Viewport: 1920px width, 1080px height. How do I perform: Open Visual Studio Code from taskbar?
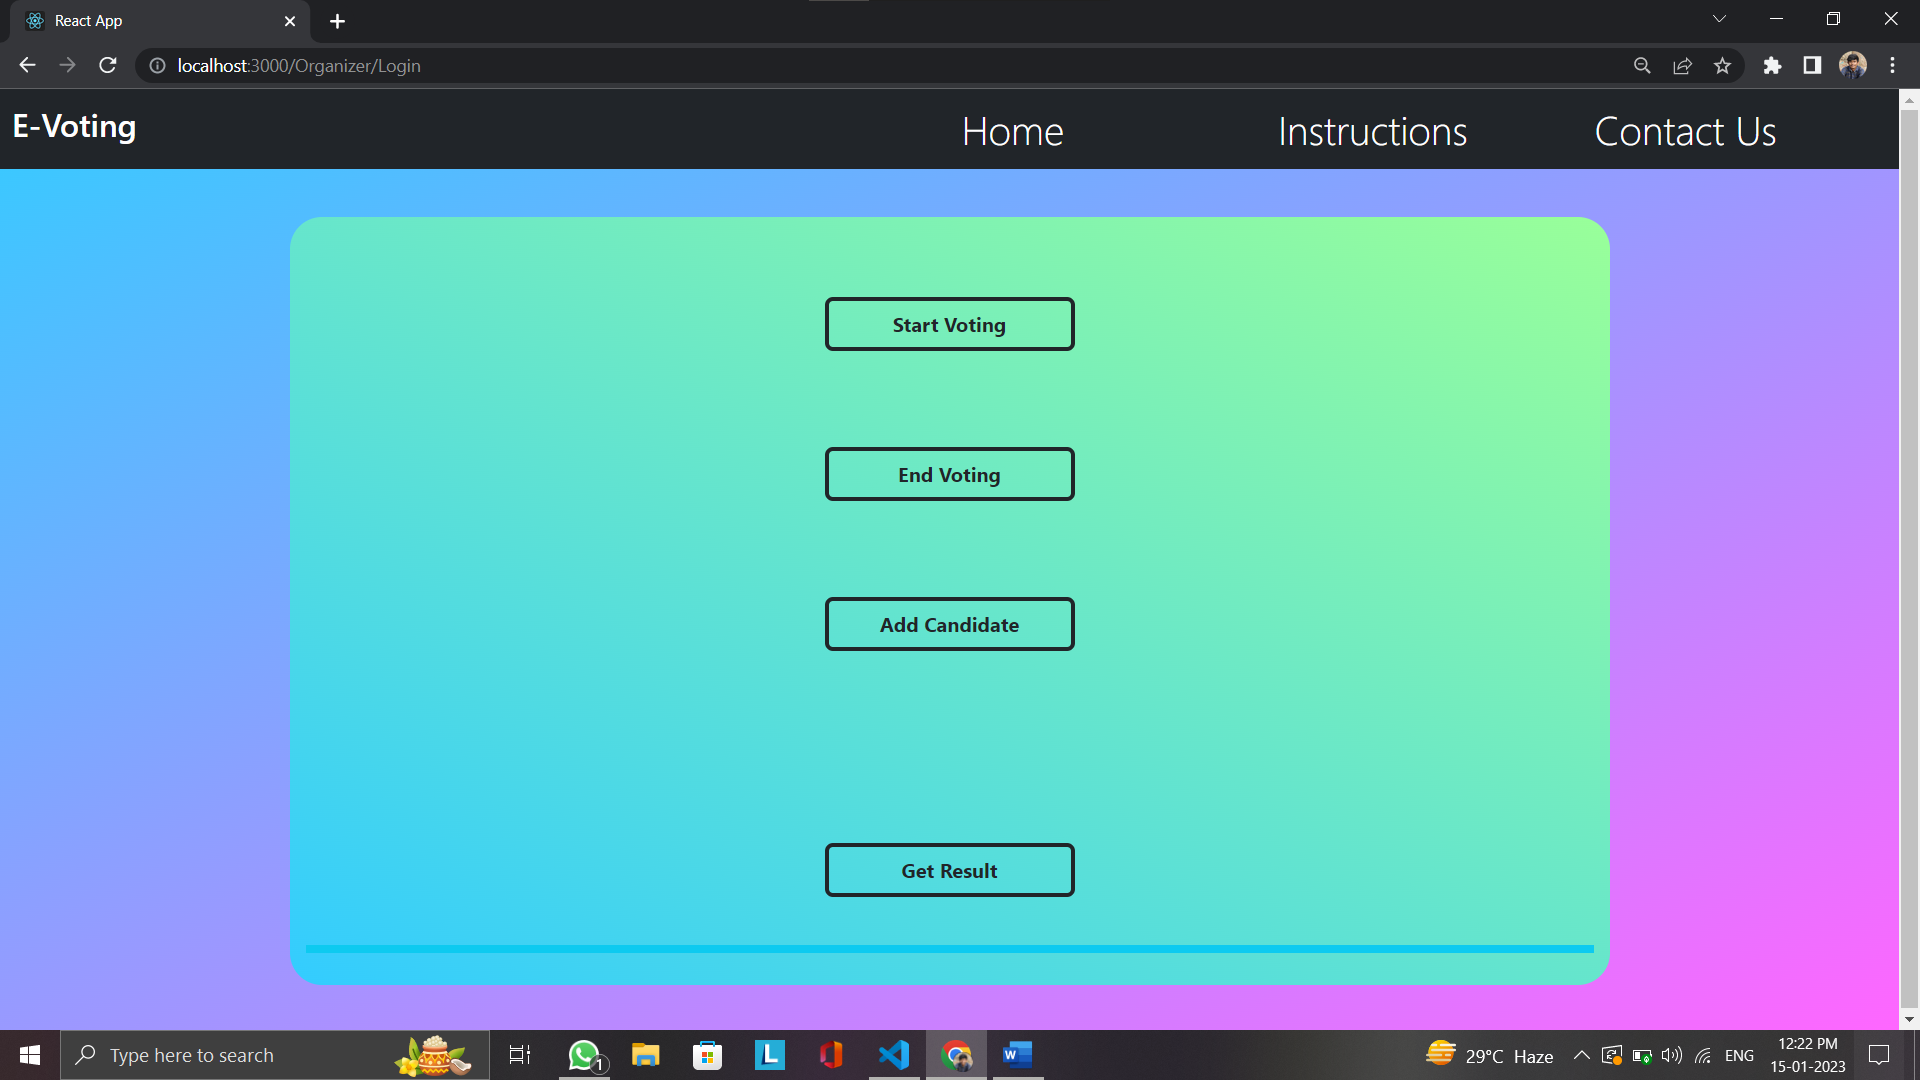coord(894,1055)
